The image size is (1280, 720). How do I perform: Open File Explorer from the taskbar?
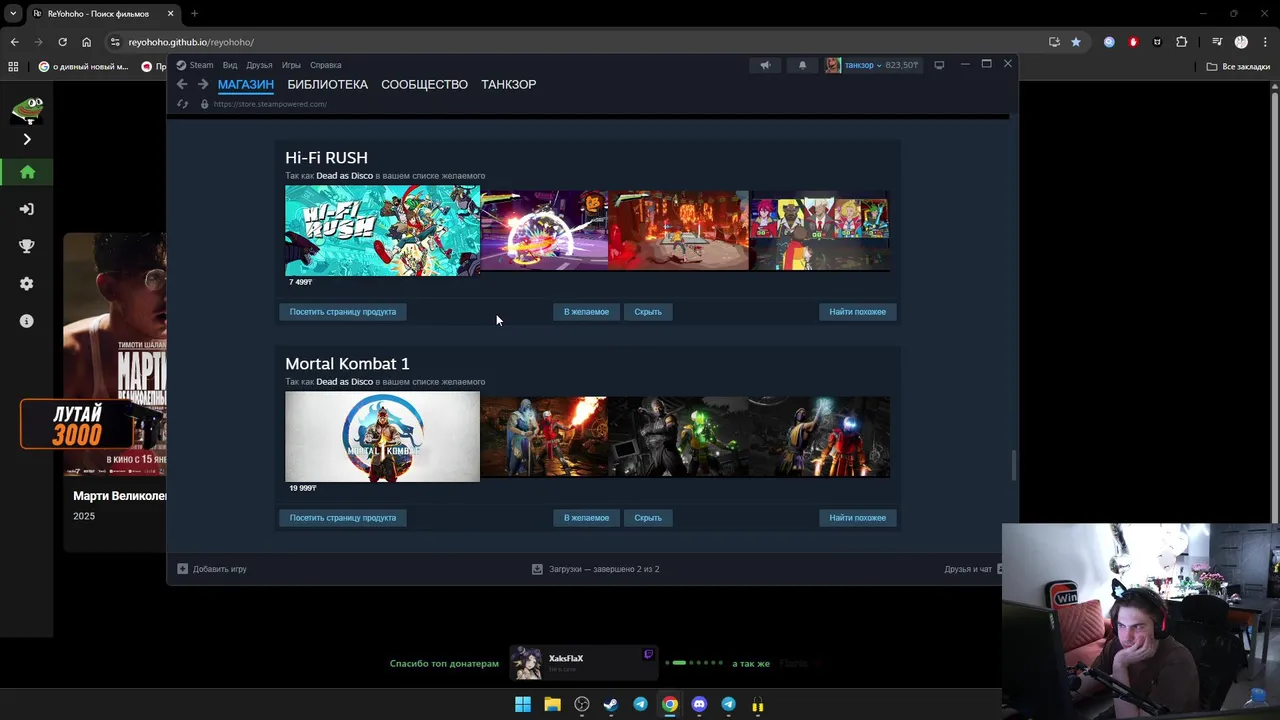pyautogui.click(x=552, y=704)
